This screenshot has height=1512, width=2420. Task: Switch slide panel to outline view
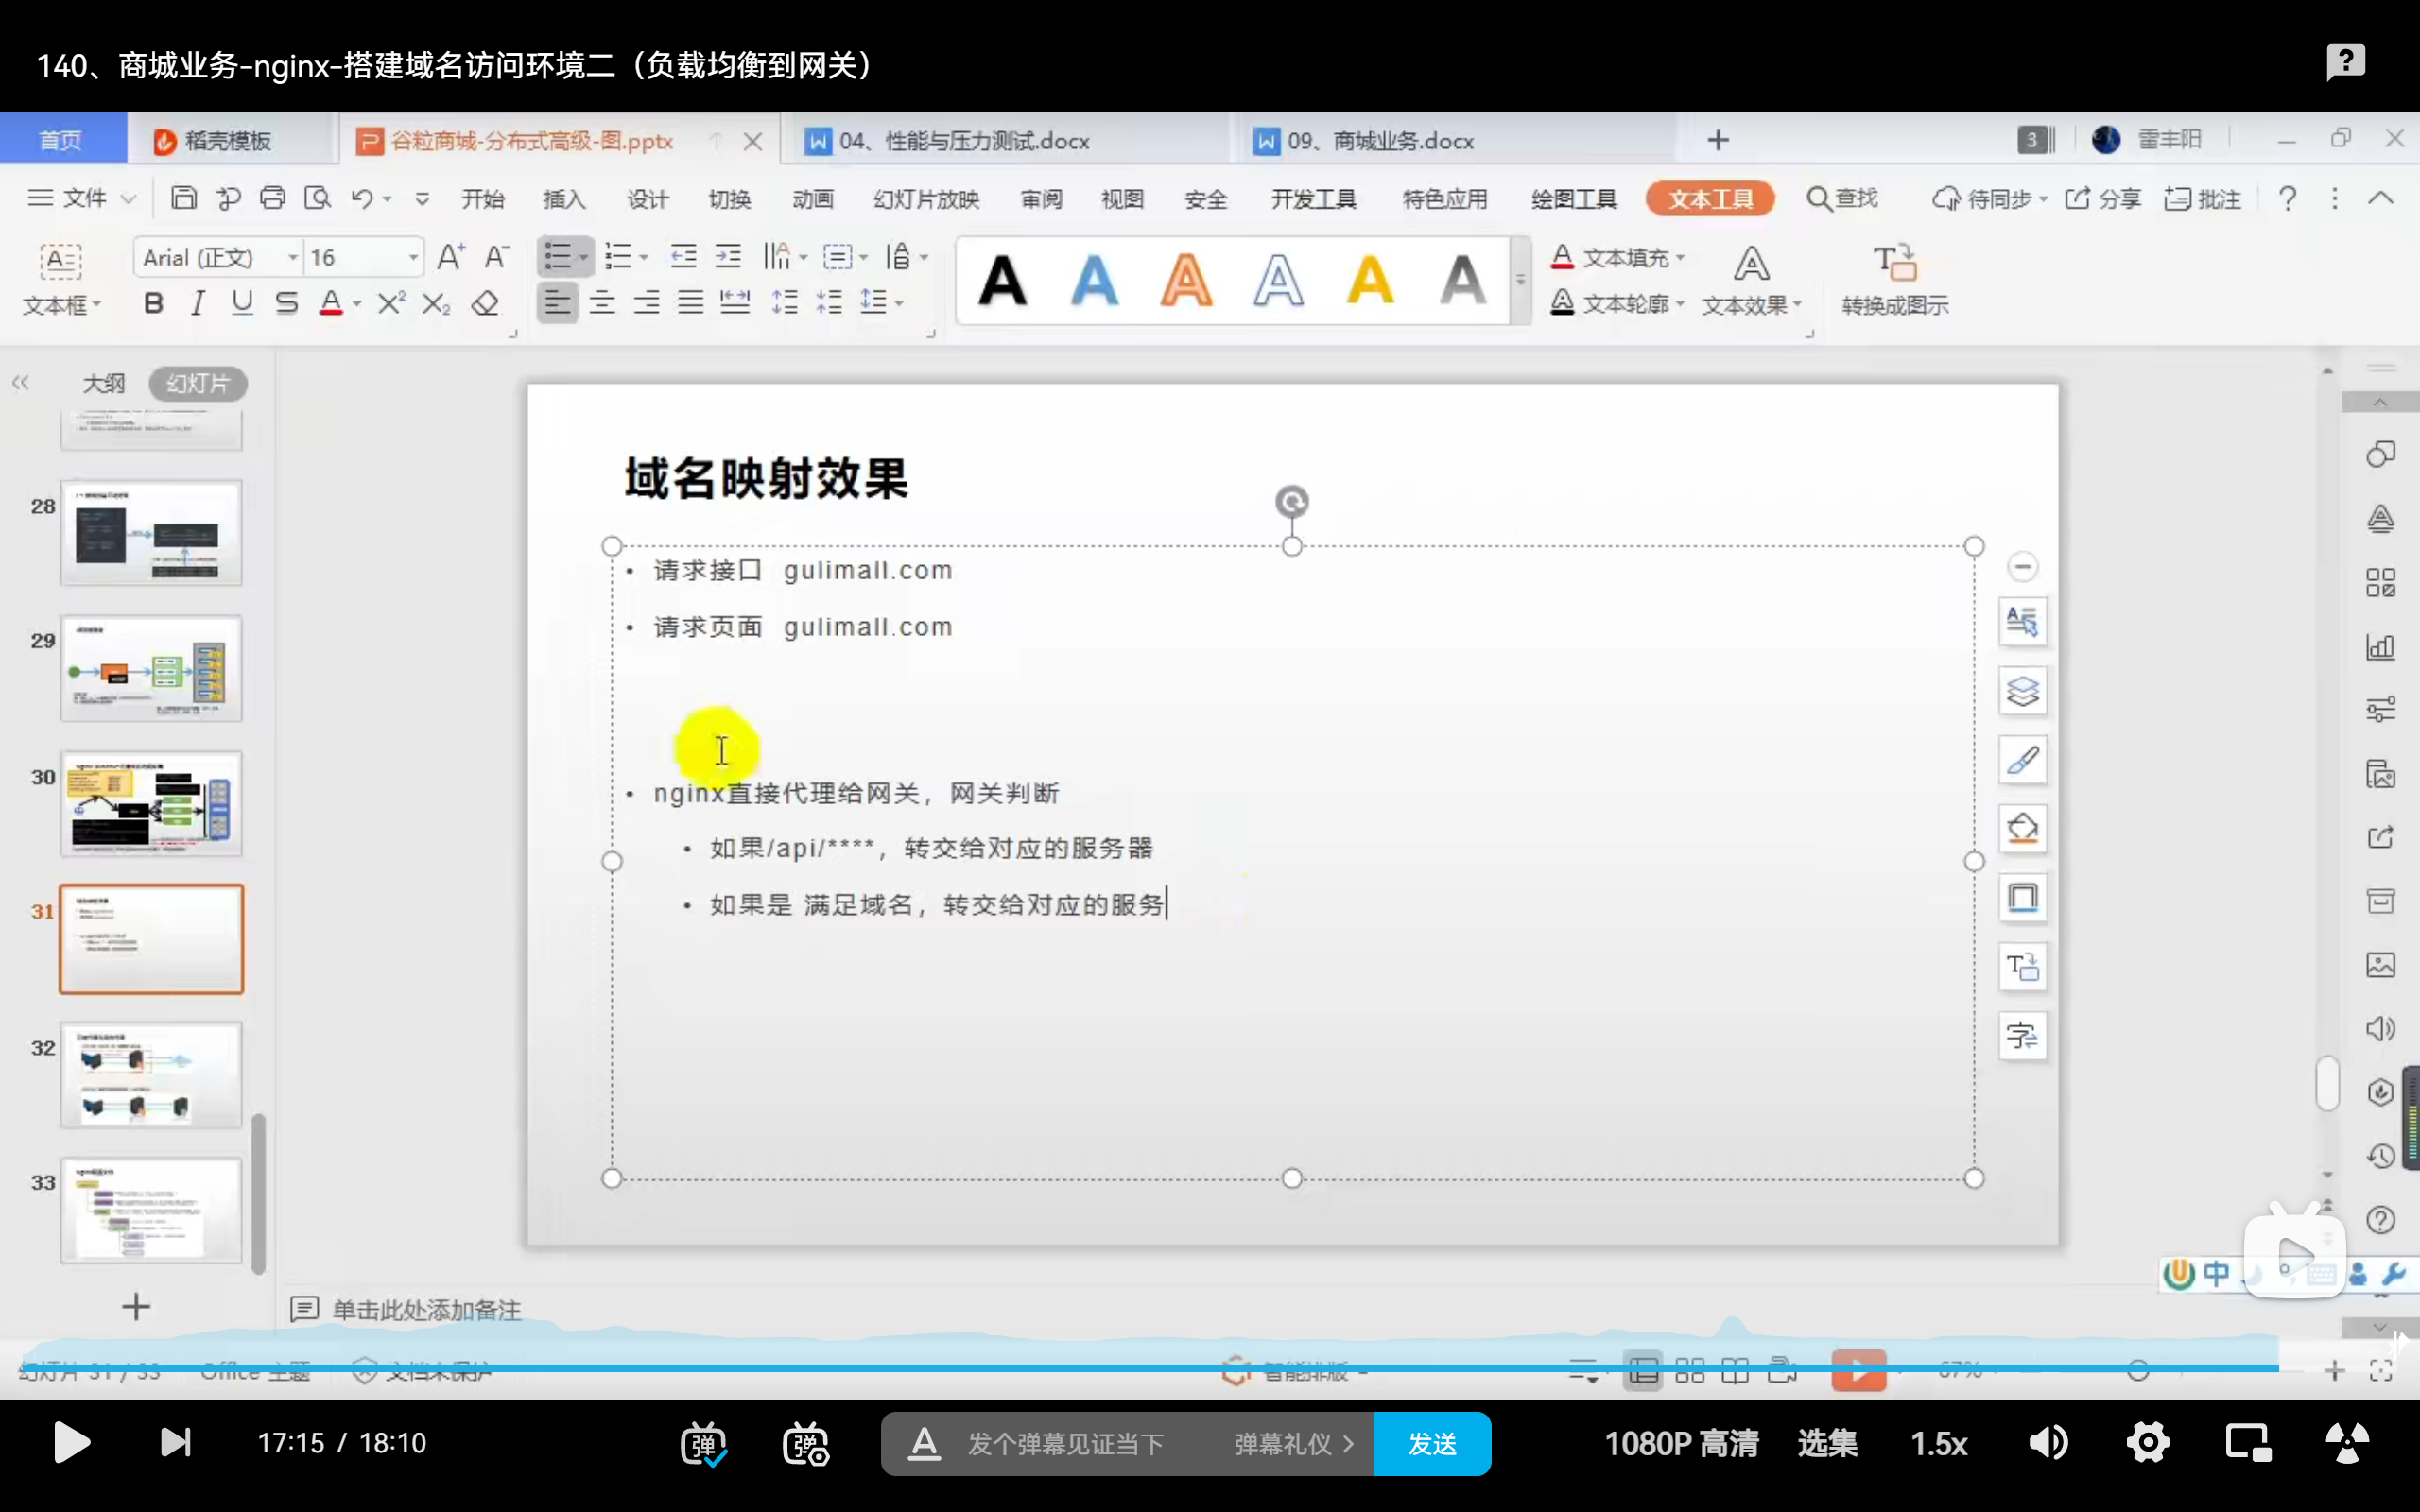(104, 383)
